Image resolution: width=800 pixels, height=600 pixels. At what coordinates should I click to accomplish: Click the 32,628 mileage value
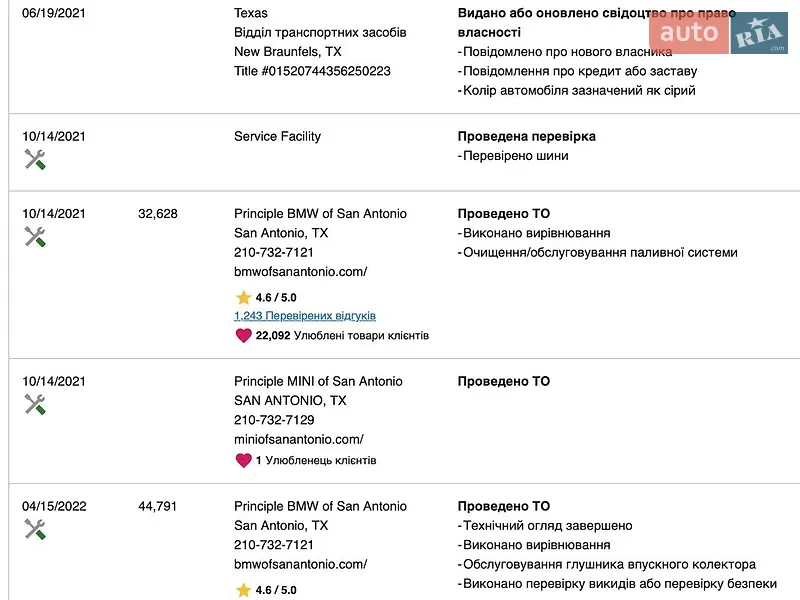click(x=158, y=213)
